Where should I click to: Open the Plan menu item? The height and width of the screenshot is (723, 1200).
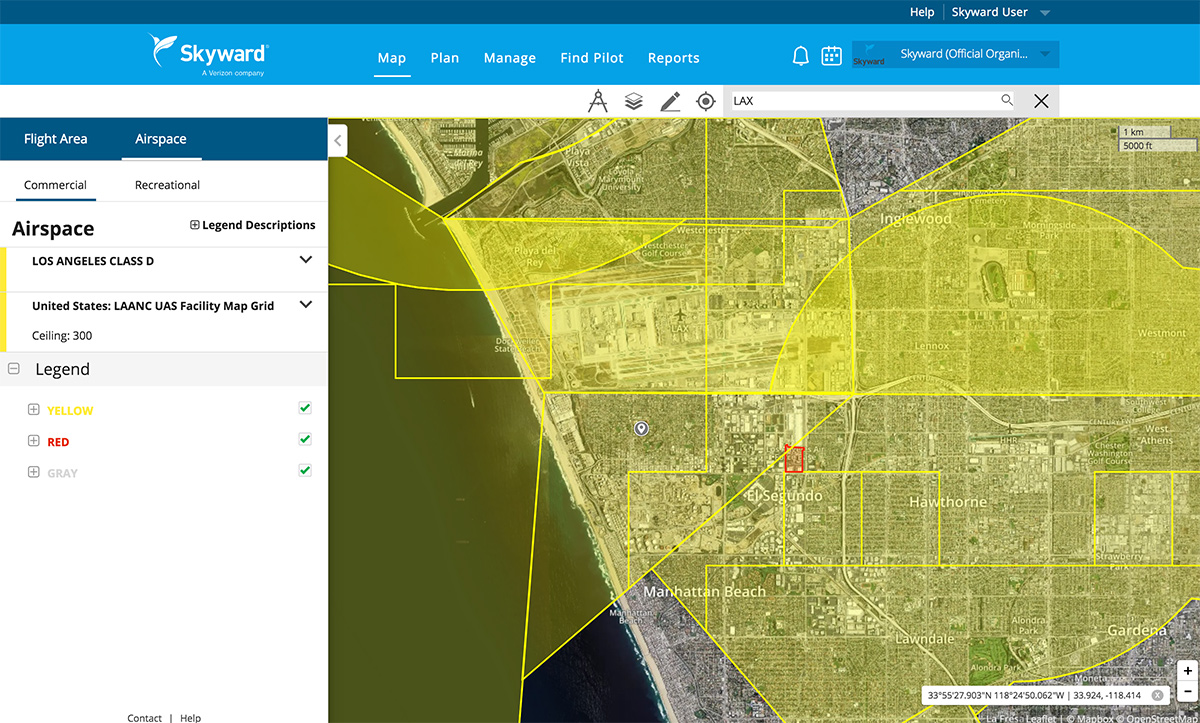[445, 58]
